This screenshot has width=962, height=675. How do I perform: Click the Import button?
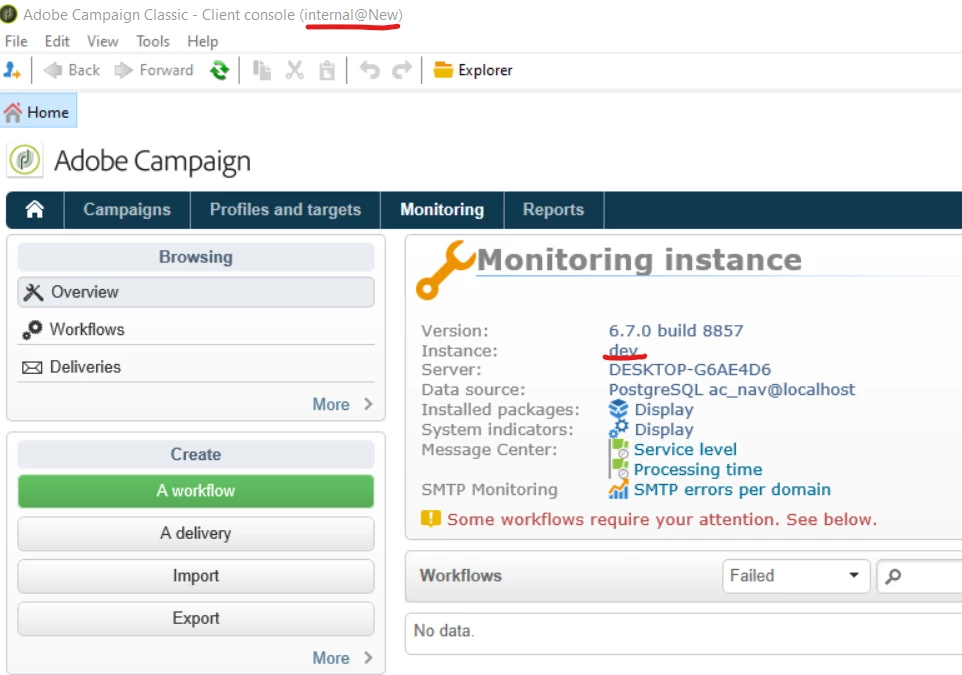coord(196,576)
